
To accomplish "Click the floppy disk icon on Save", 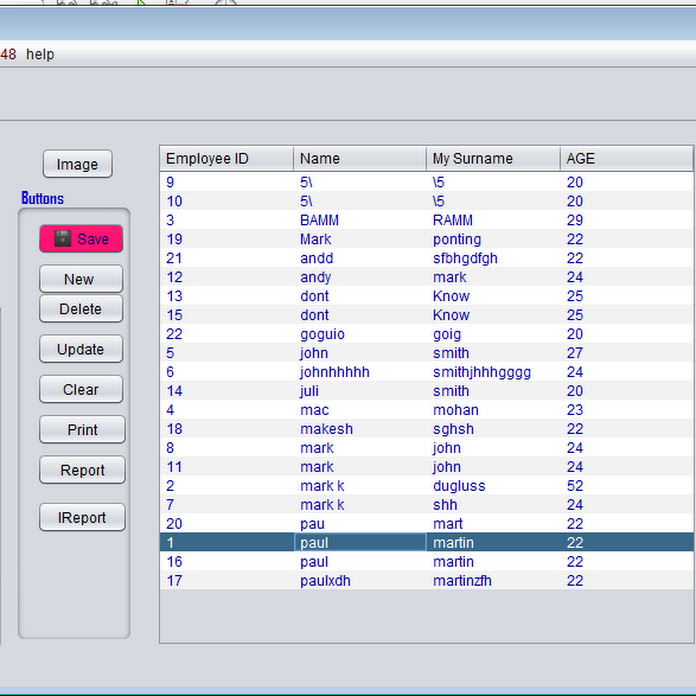I will tap(63, 239).
